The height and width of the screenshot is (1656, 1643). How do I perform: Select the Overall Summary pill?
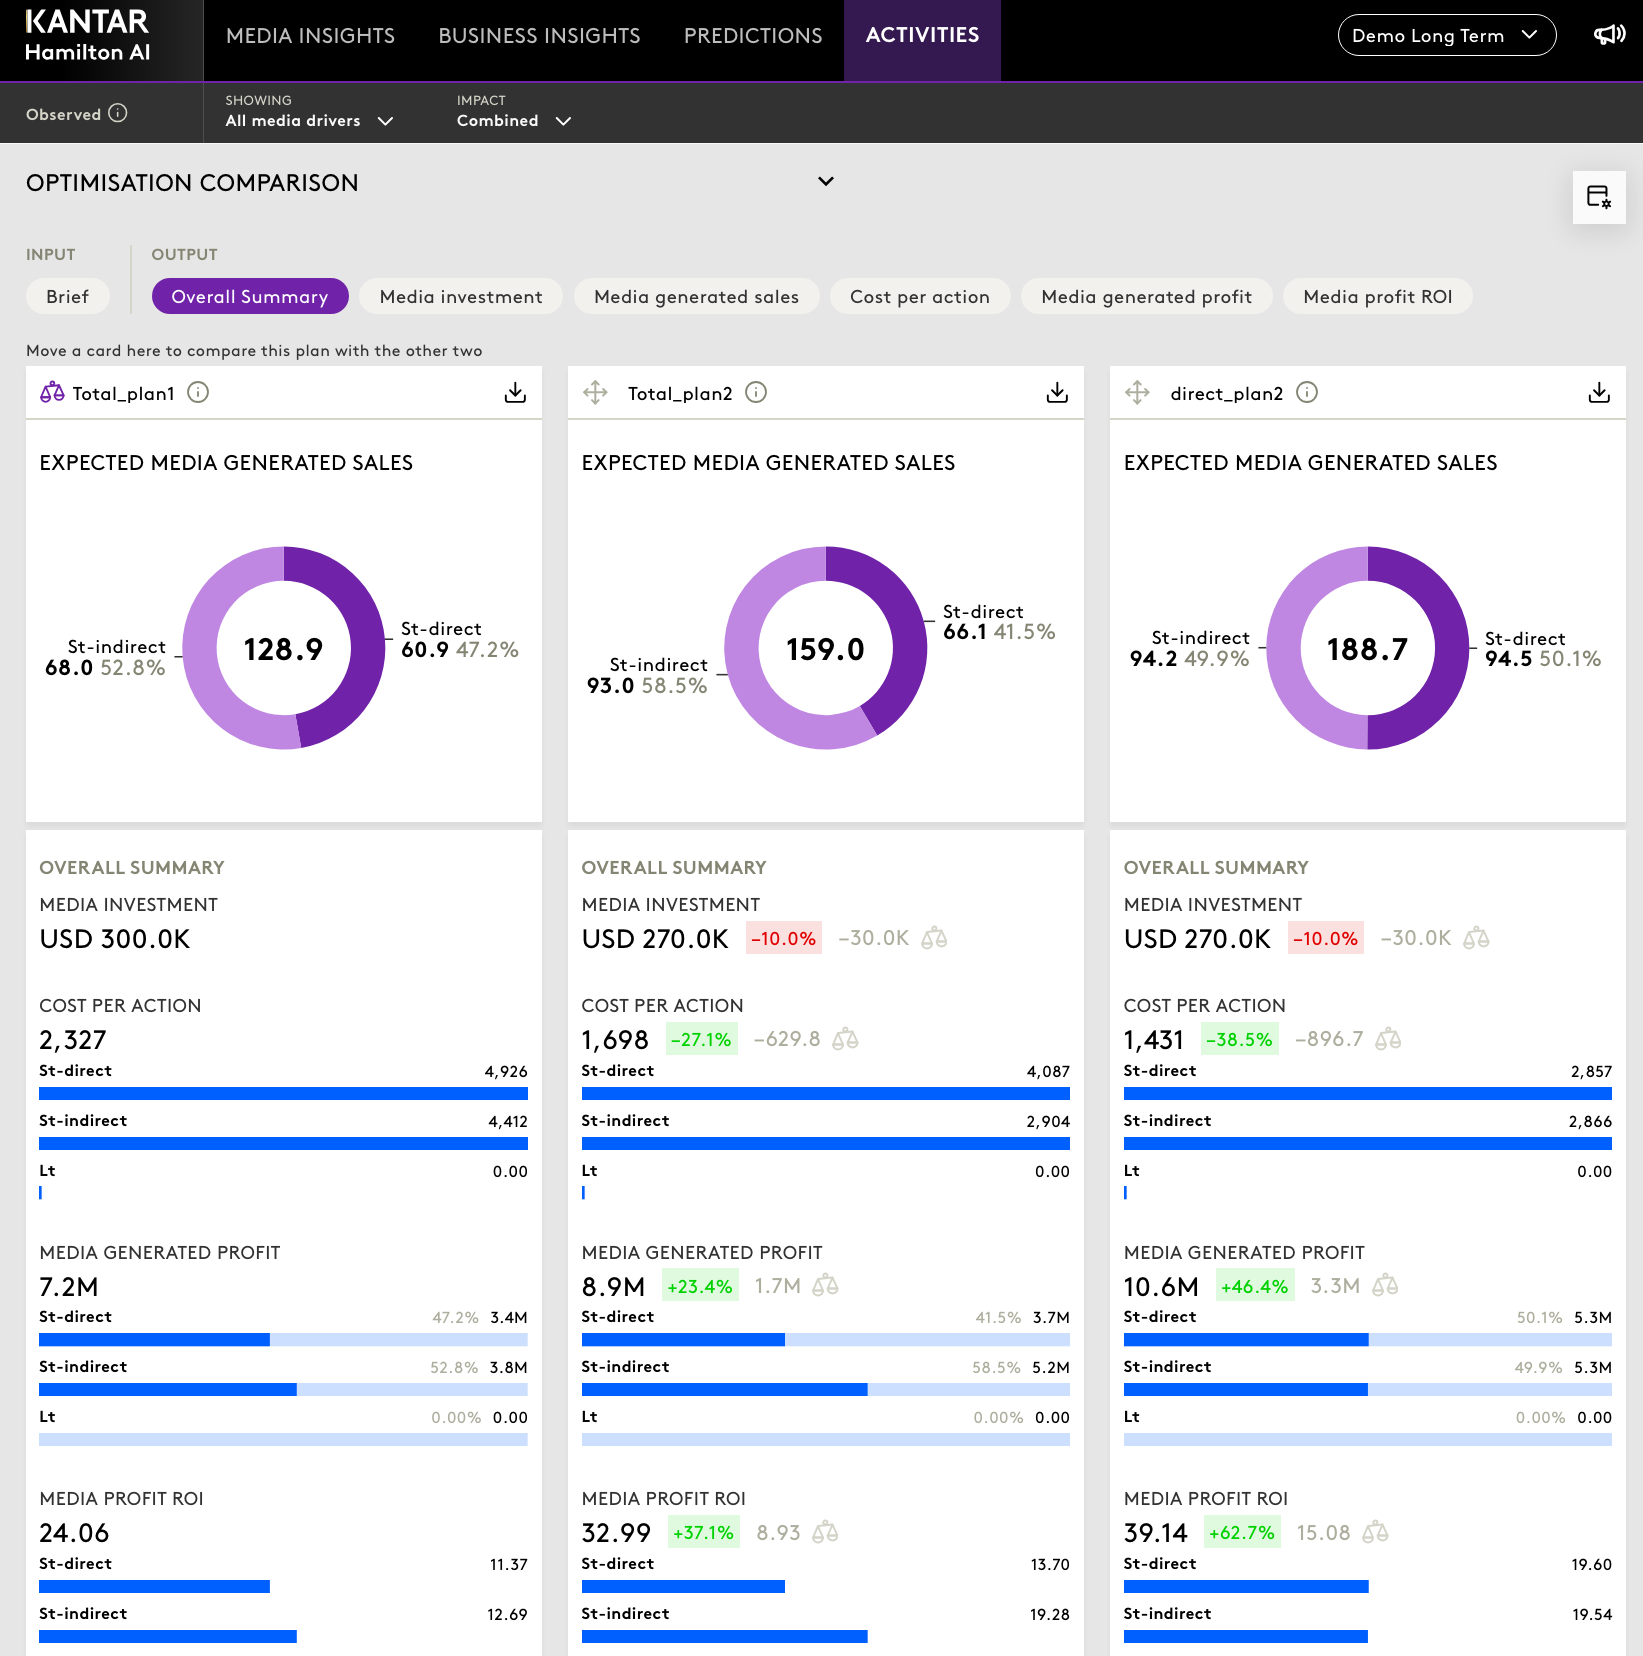tap(250, 296)
